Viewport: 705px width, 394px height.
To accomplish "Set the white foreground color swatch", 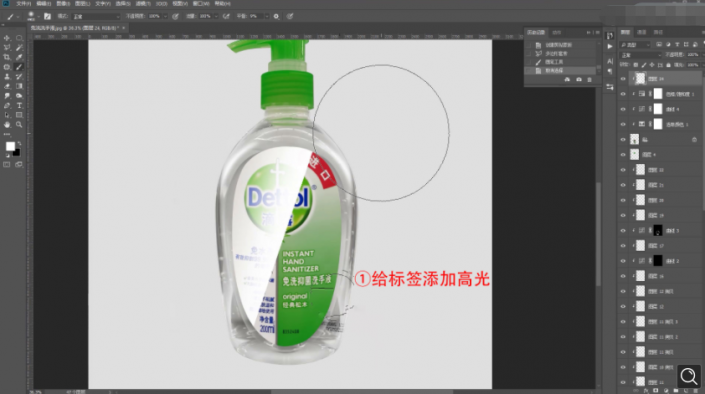I will pyautogui.click(x=10, y=146).
